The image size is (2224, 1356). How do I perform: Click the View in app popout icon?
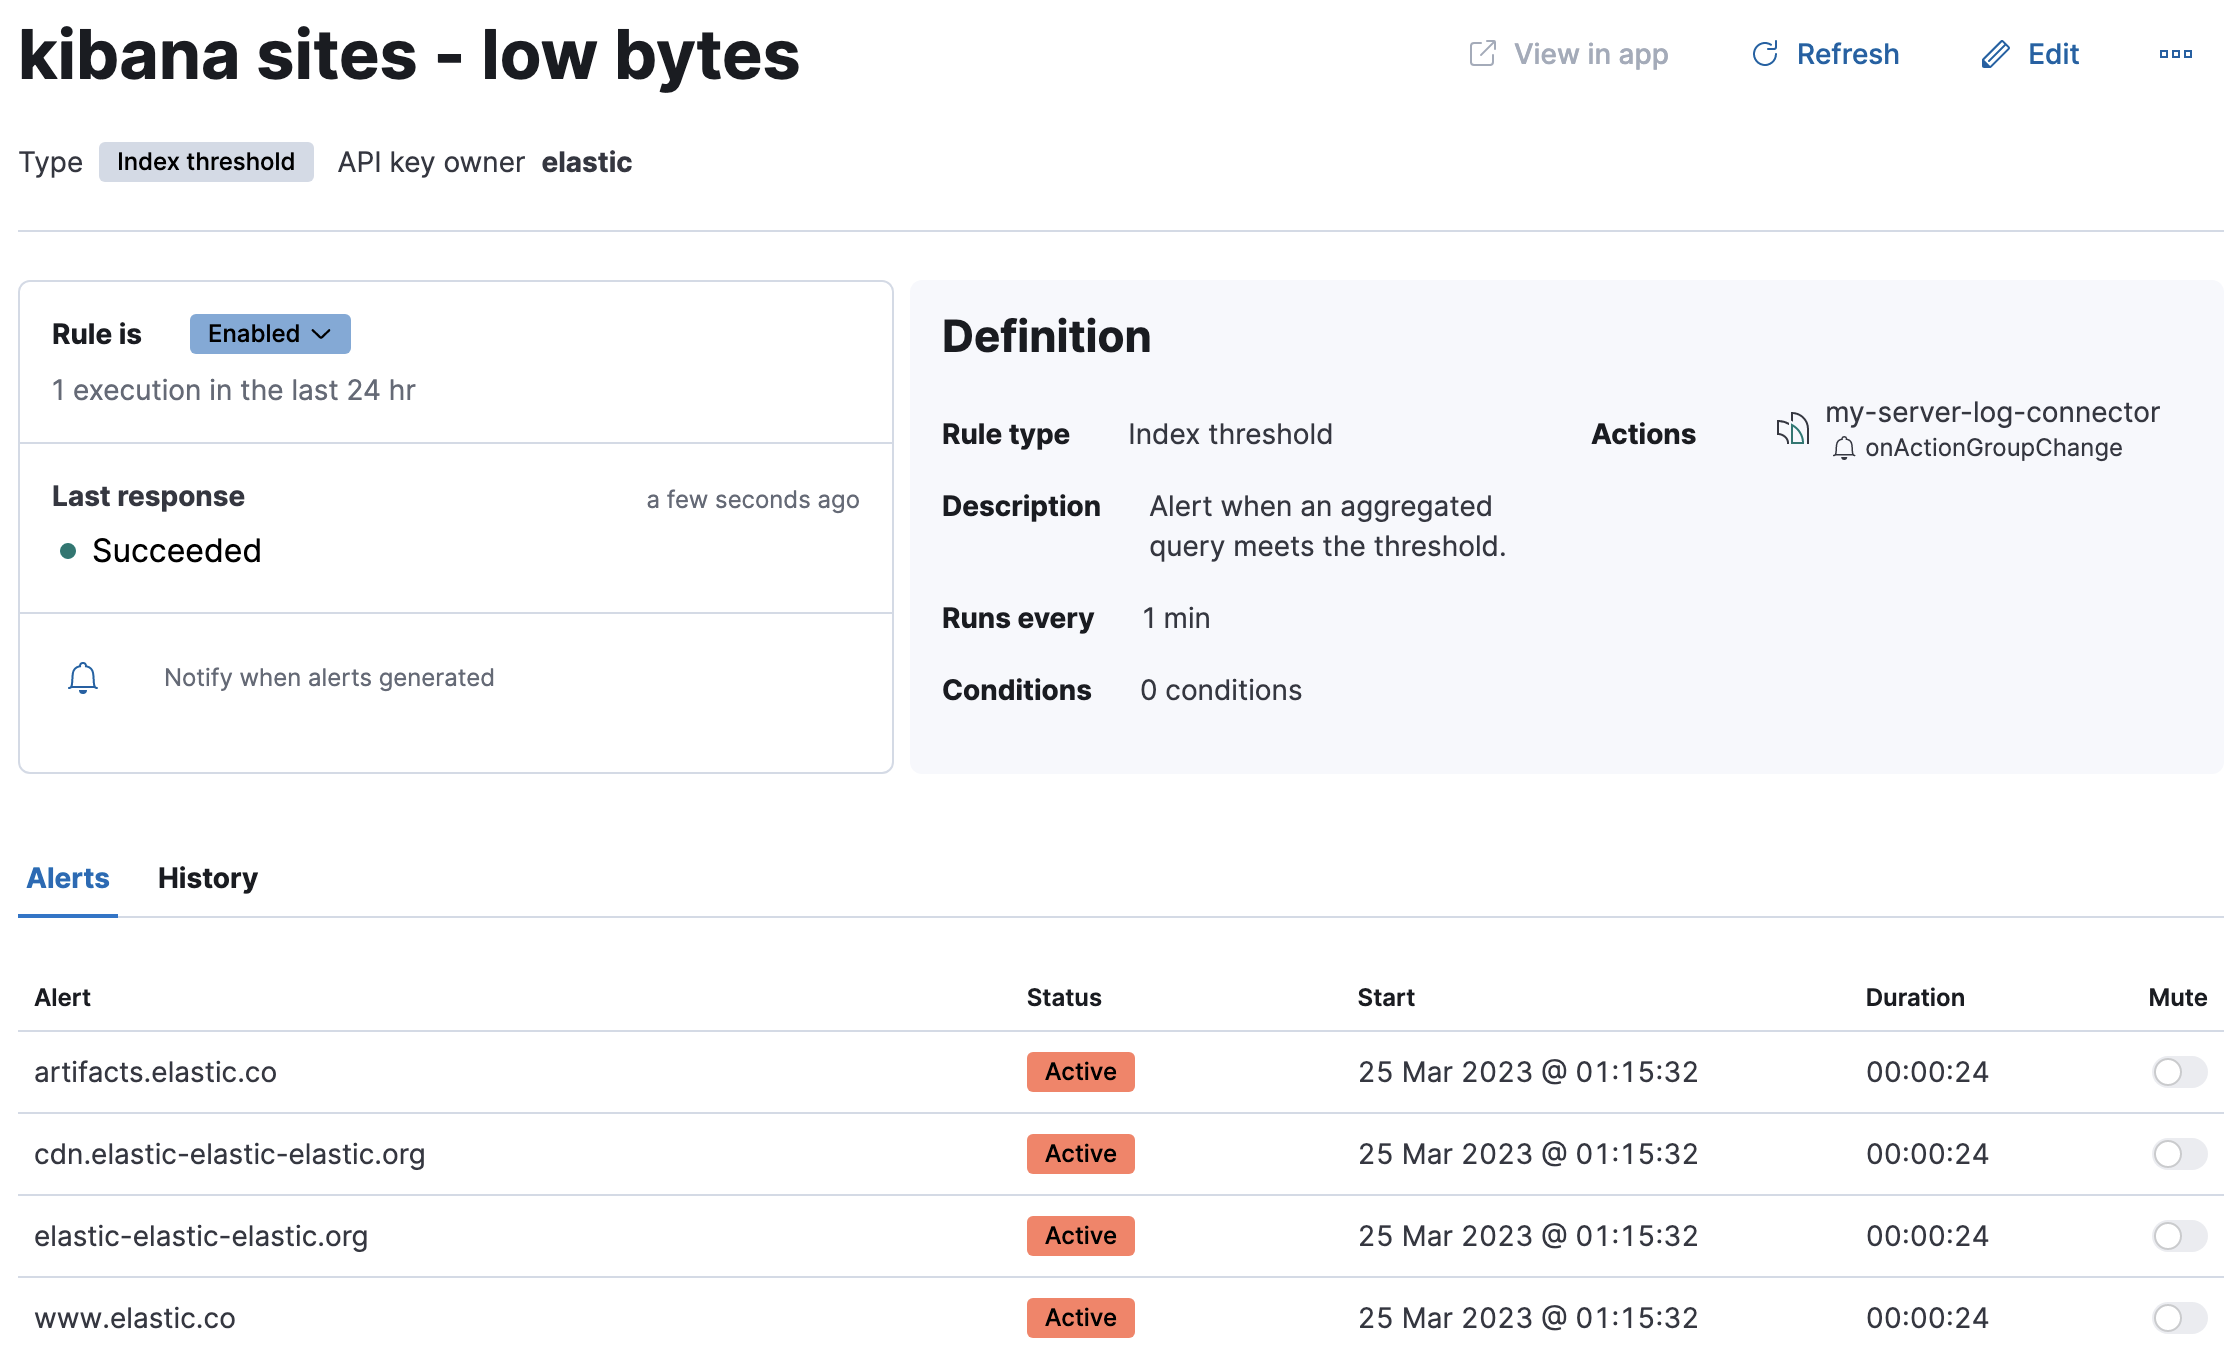(x=1482, y=54)
